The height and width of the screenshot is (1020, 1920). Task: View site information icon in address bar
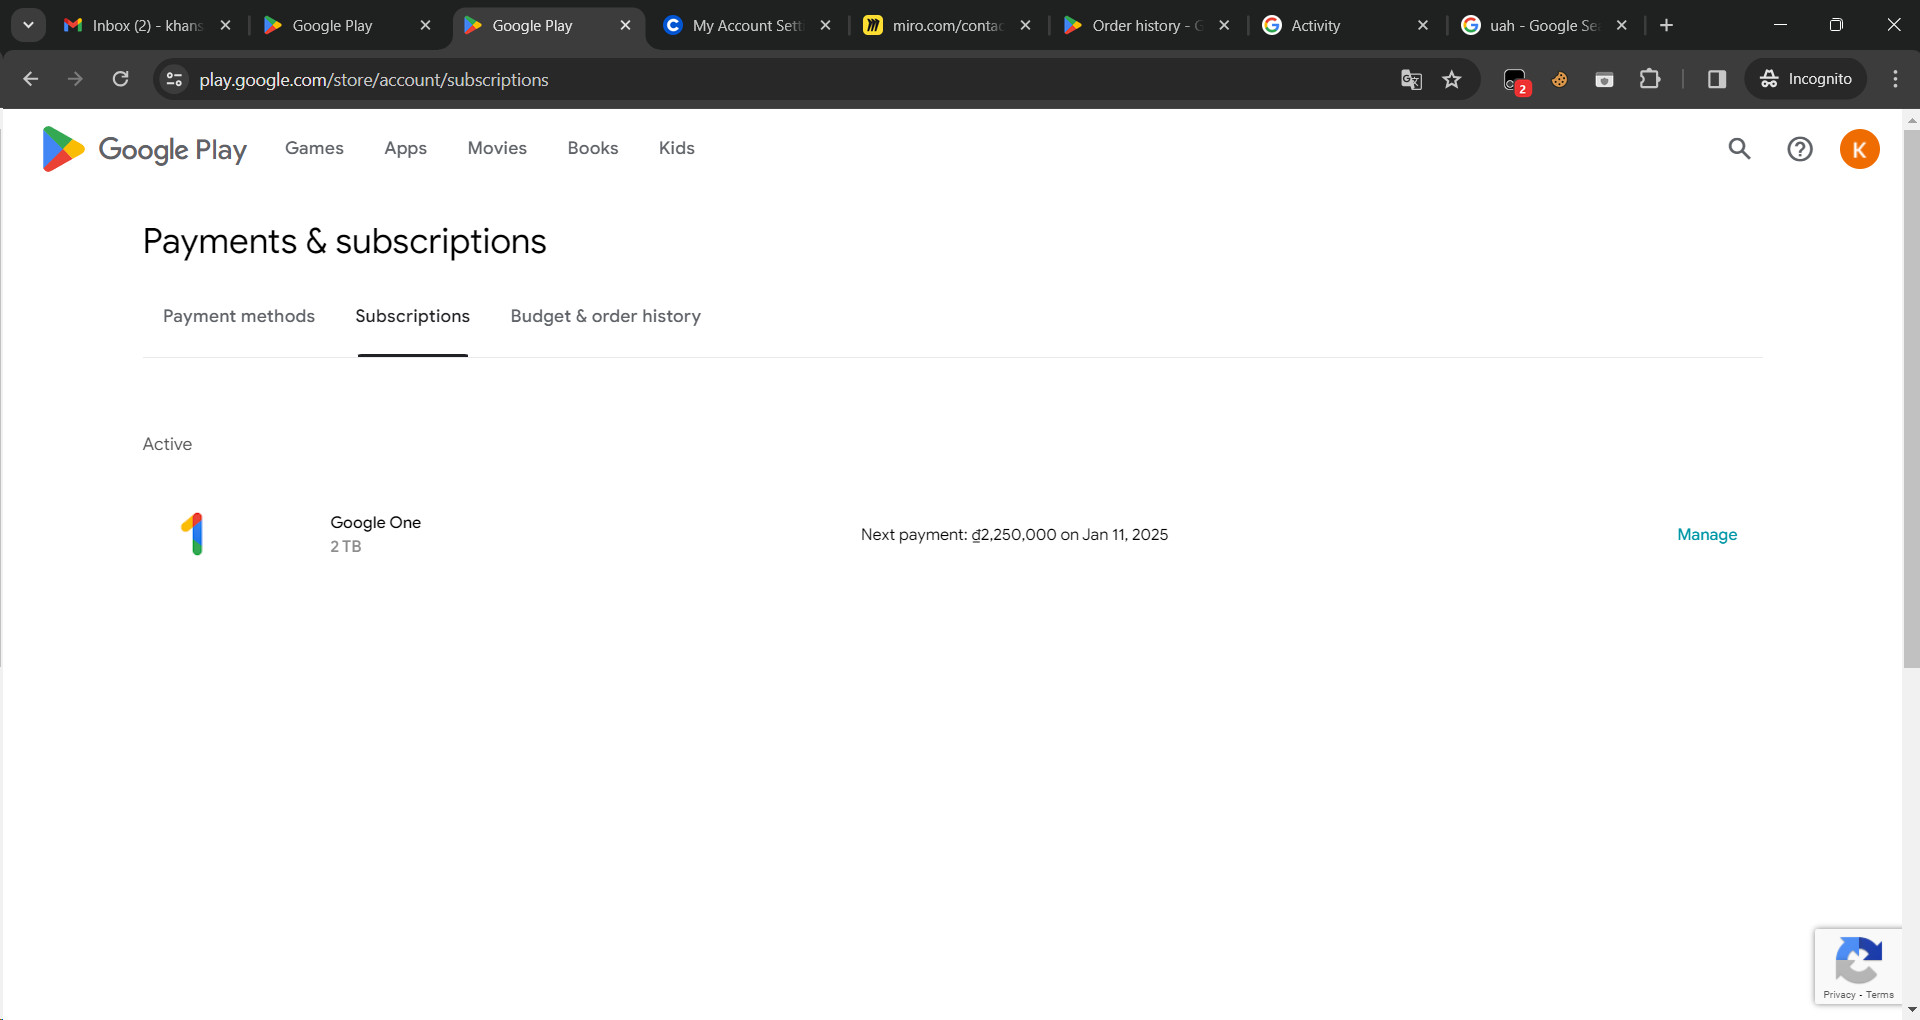coord(174,79)
